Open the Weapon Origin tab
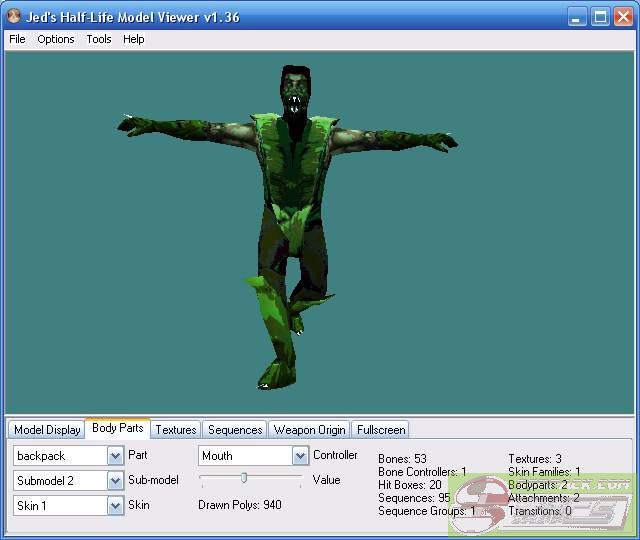Screen dimensions: 640x540 click(x=309, y=430)
